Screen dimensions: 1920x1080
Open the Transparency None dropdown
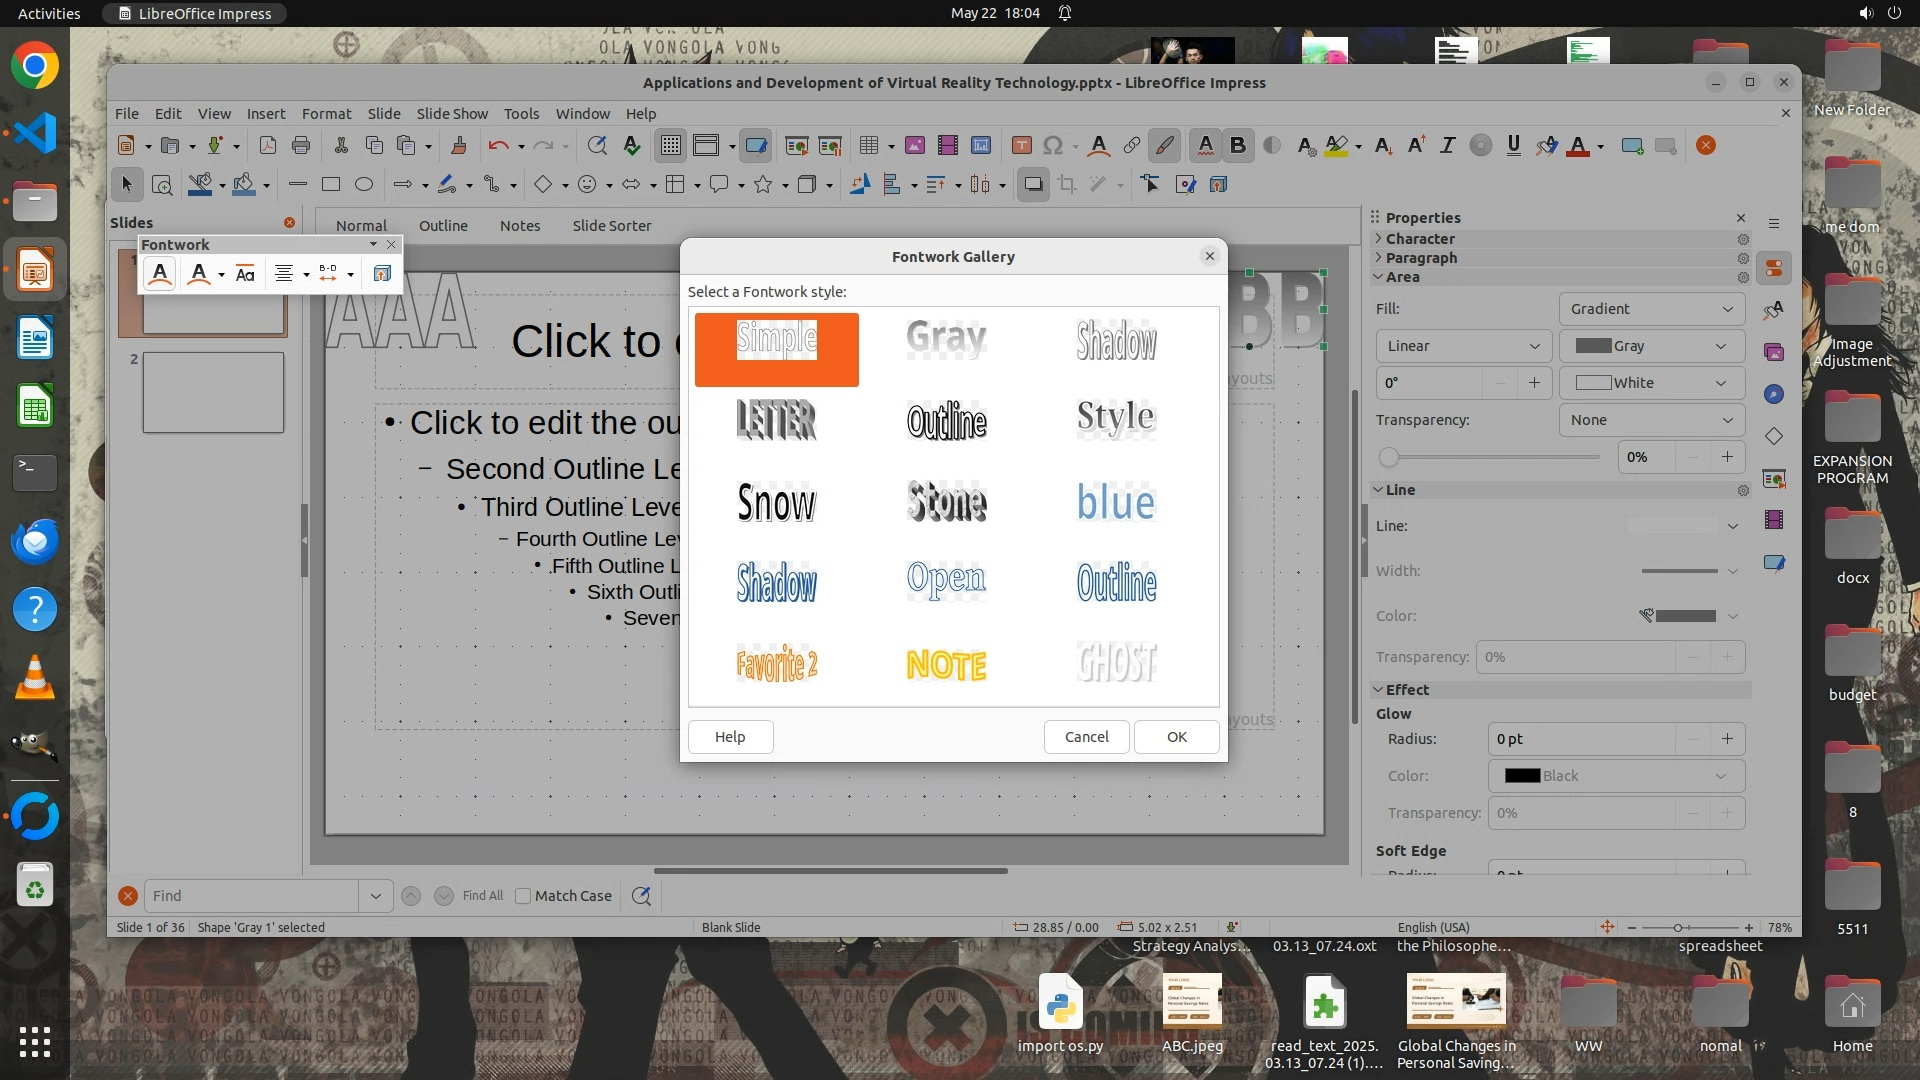[x=1651, y=420]
